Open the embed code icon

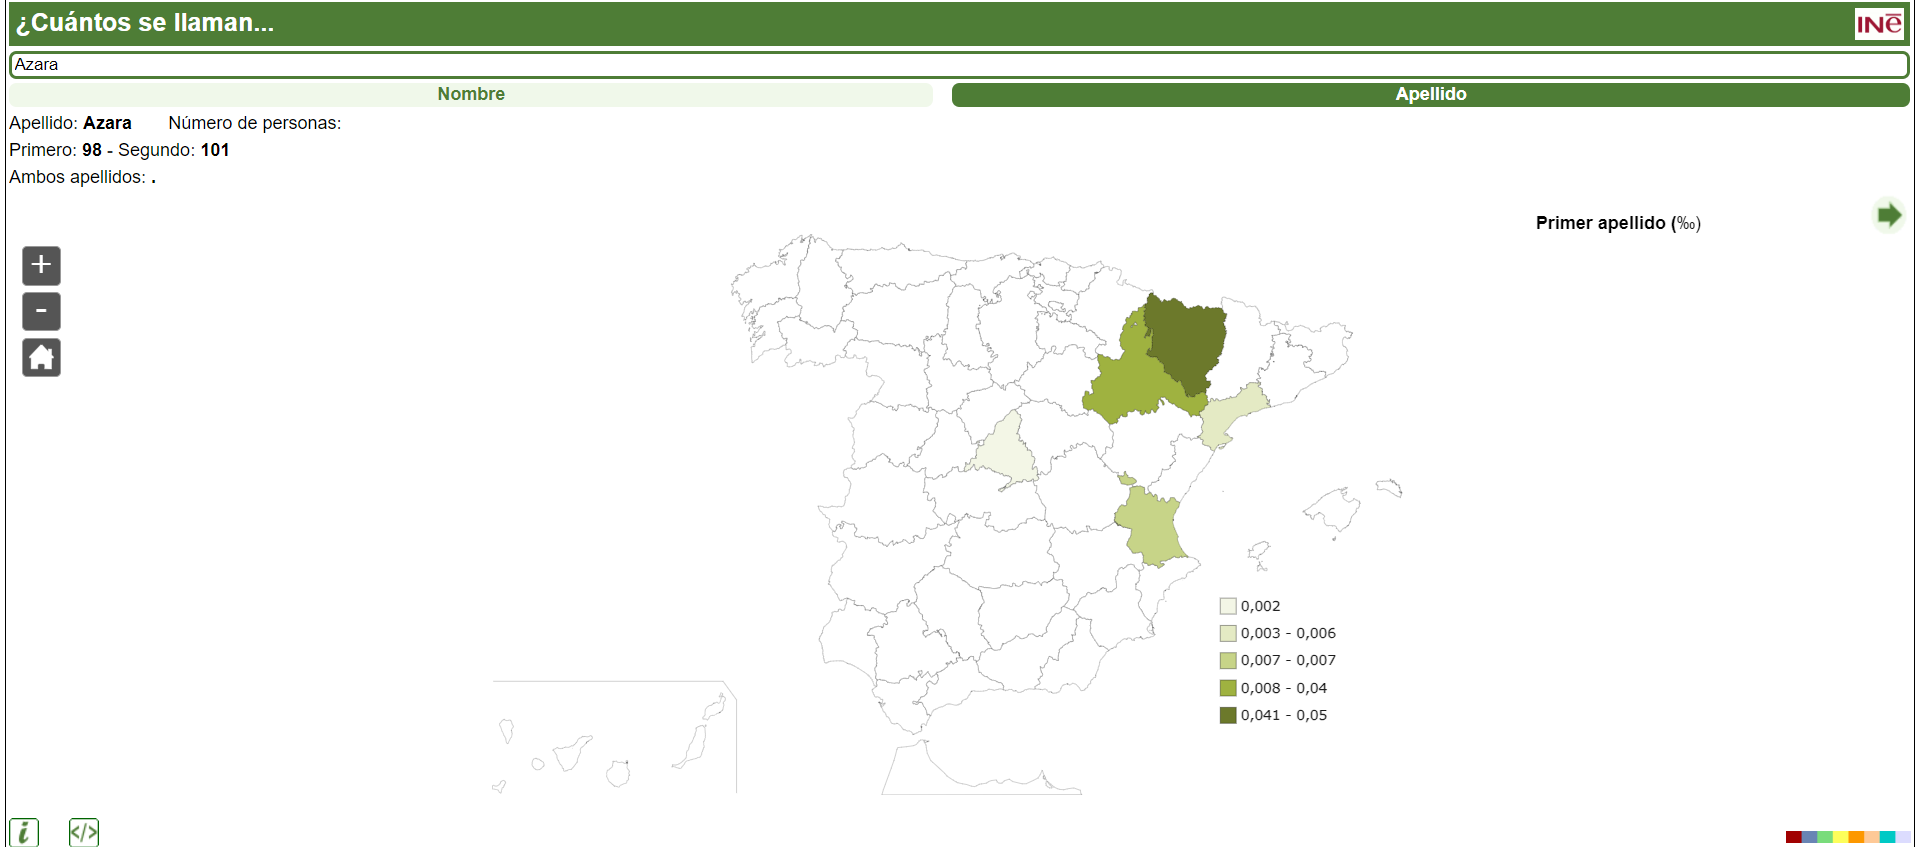tap(84, 832)
